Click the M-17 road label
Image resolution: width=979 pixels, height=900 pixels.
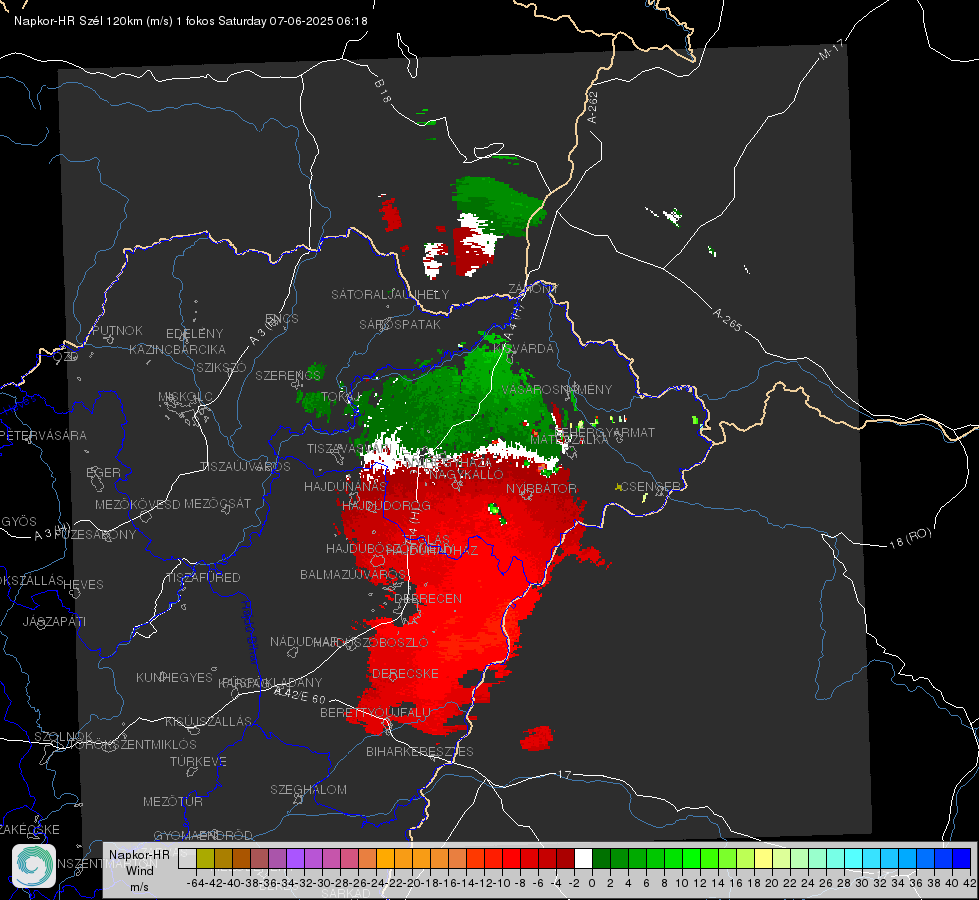tap(831, 49)
